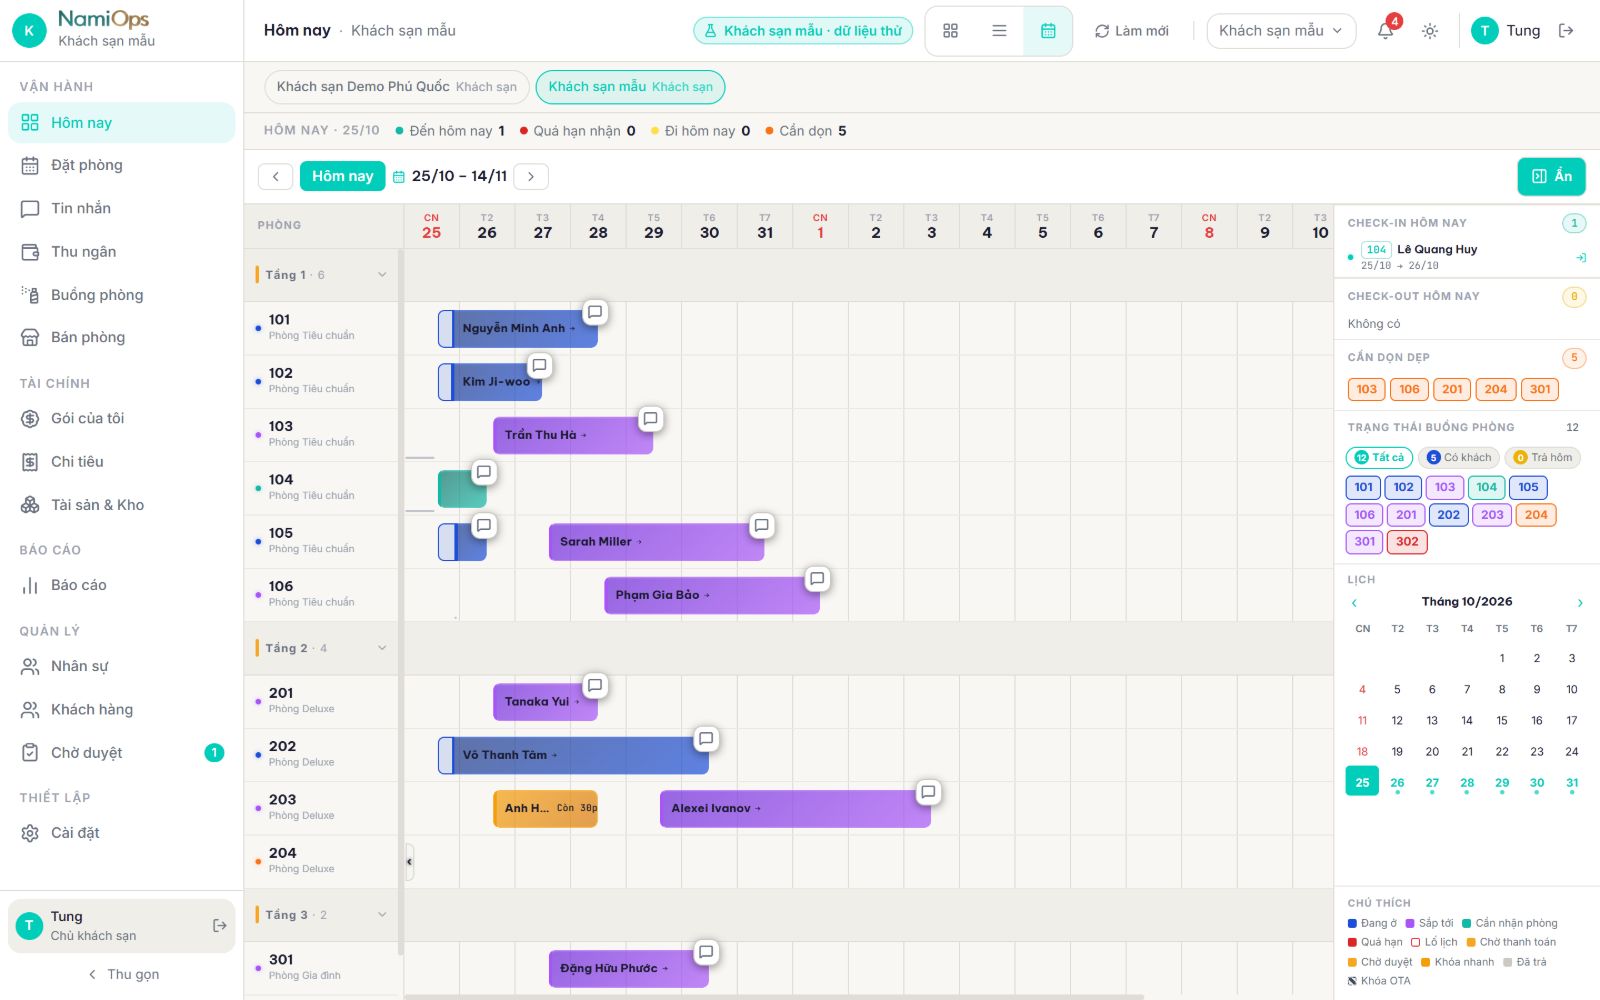Open Chờ duyệt menu item
This screenshot has height=1000, width=1600.
point(121,753)
